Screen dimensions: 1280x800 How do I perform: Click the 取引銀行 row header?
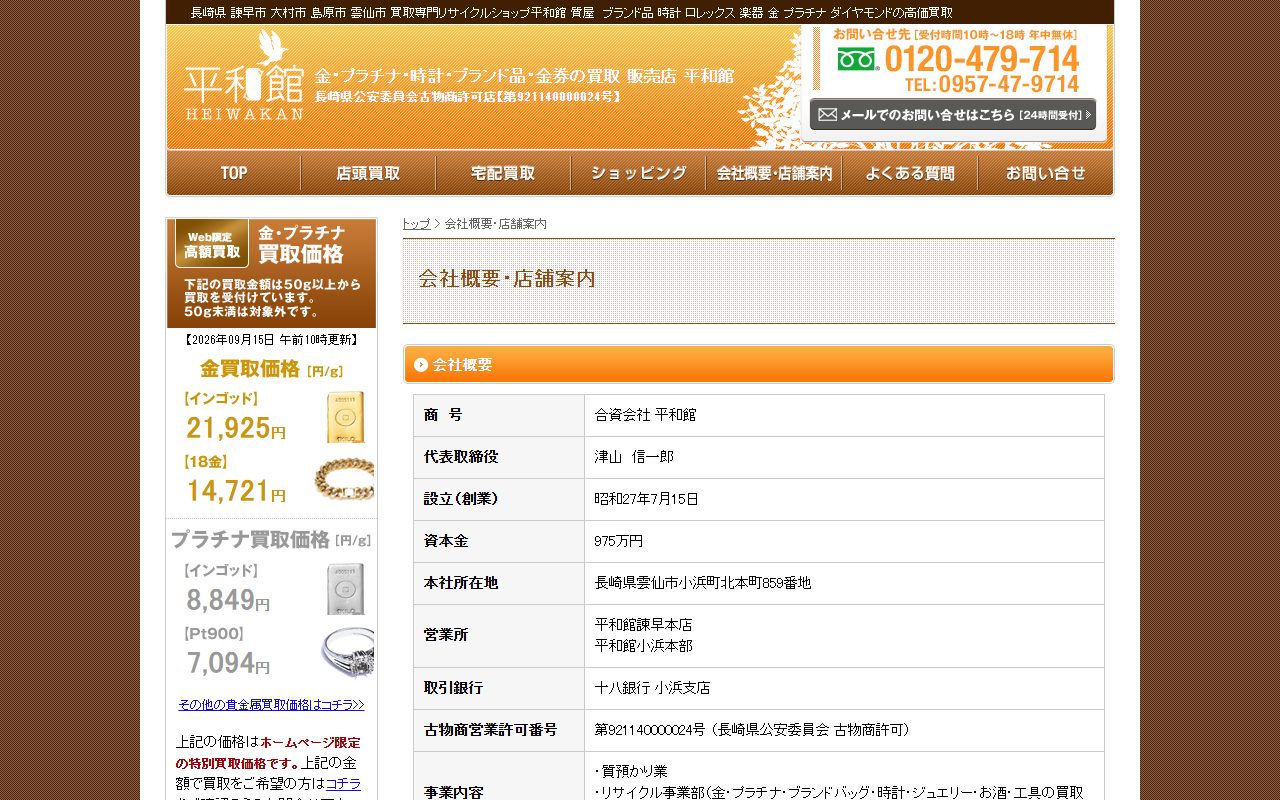pos(499,688)
